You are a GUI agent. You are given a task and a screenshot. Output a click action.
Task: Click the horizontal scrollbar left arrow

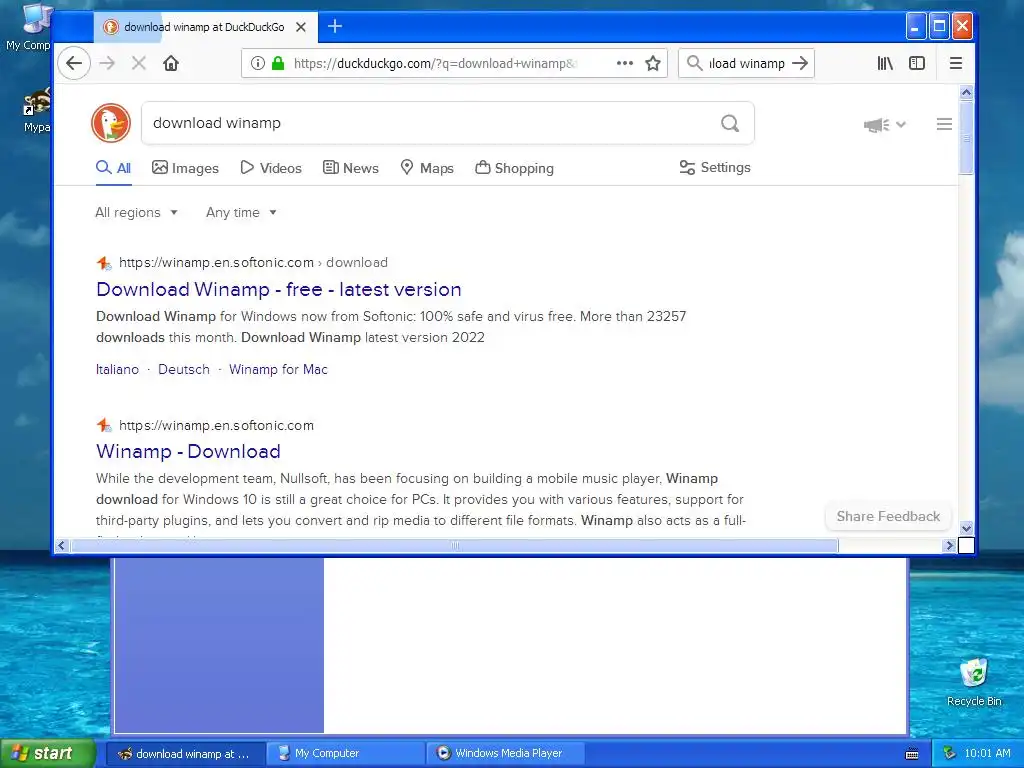62,545
